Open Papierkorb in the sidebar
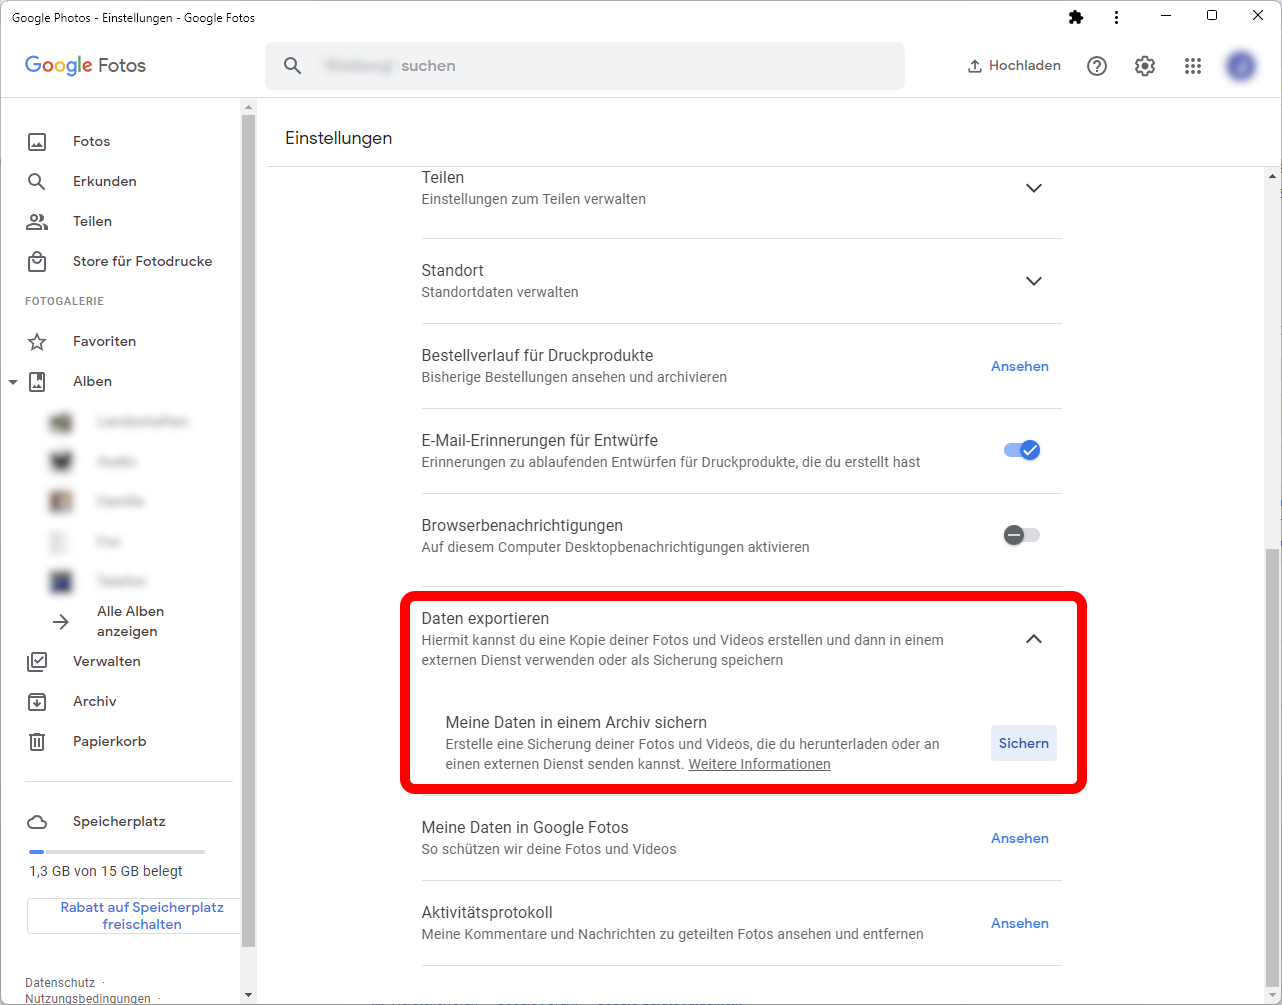 click(109, 741)
